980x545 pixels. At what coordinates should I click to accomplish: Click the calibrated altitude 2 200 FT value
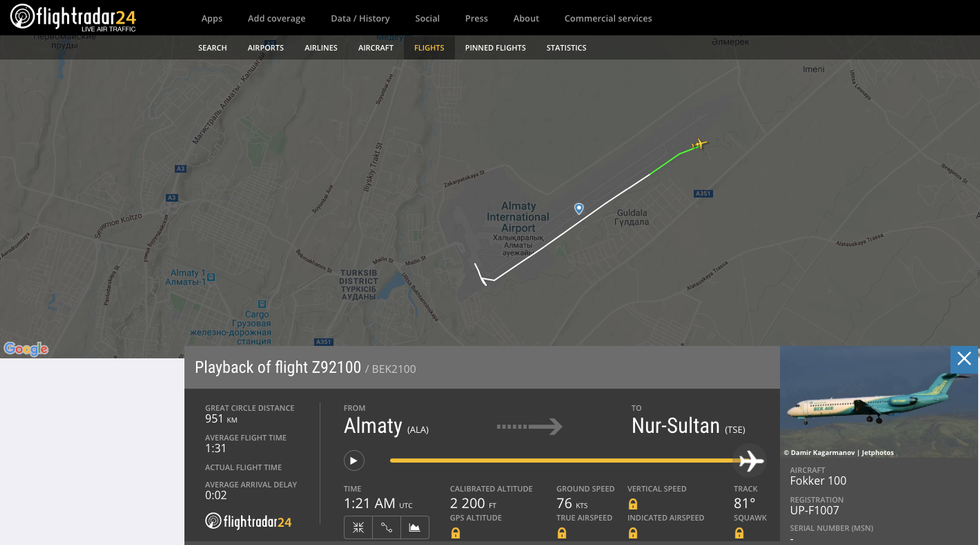473,504
